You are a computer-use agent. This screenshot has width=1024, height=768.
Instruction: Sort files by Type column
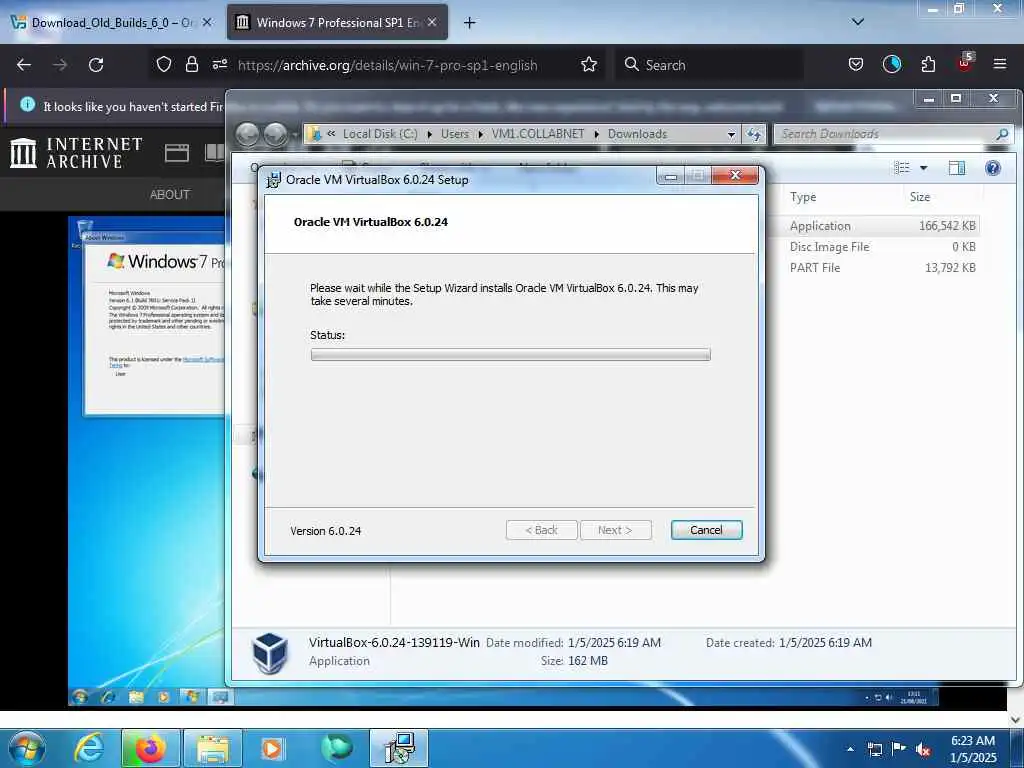[803, 197]
